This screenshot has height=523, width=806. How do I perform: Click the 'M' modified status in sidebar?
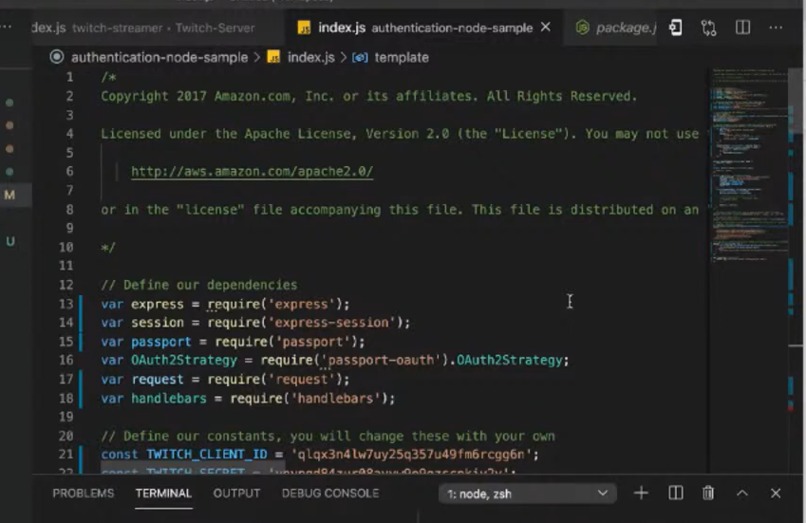(9, 195)
